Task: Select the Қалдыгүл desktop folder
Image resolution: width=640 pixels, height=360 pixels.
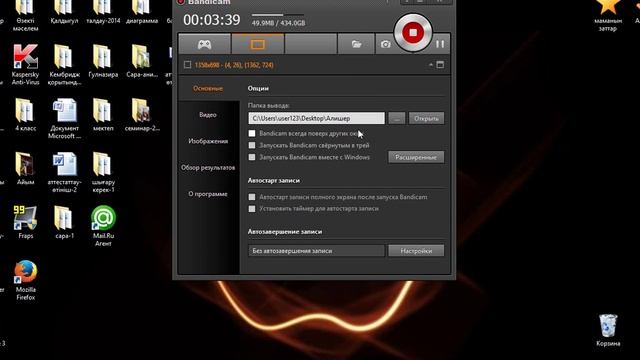Action: tap(64, 12)
